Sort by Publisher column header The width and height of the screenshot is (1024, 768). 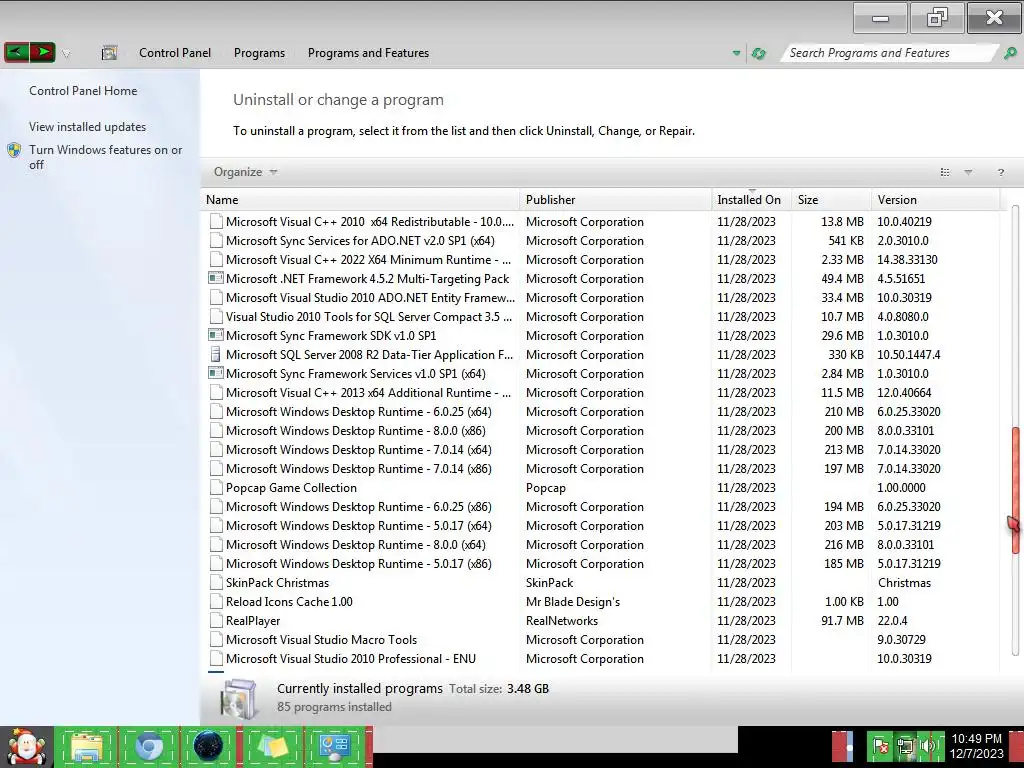click(616, 200)
